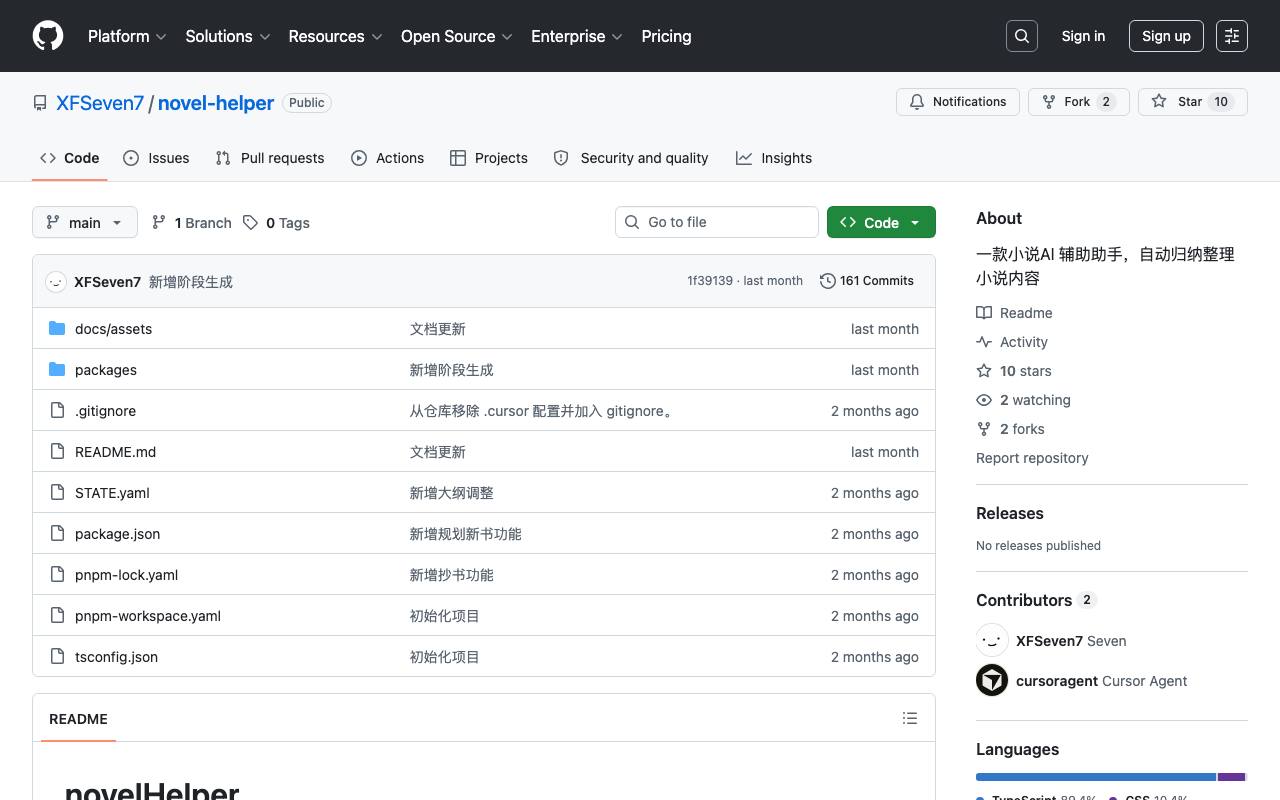The height and width of the screenshot is (800, 1280).
Task: Click the star icon beside 10 stars
Action: click(984, 371)
